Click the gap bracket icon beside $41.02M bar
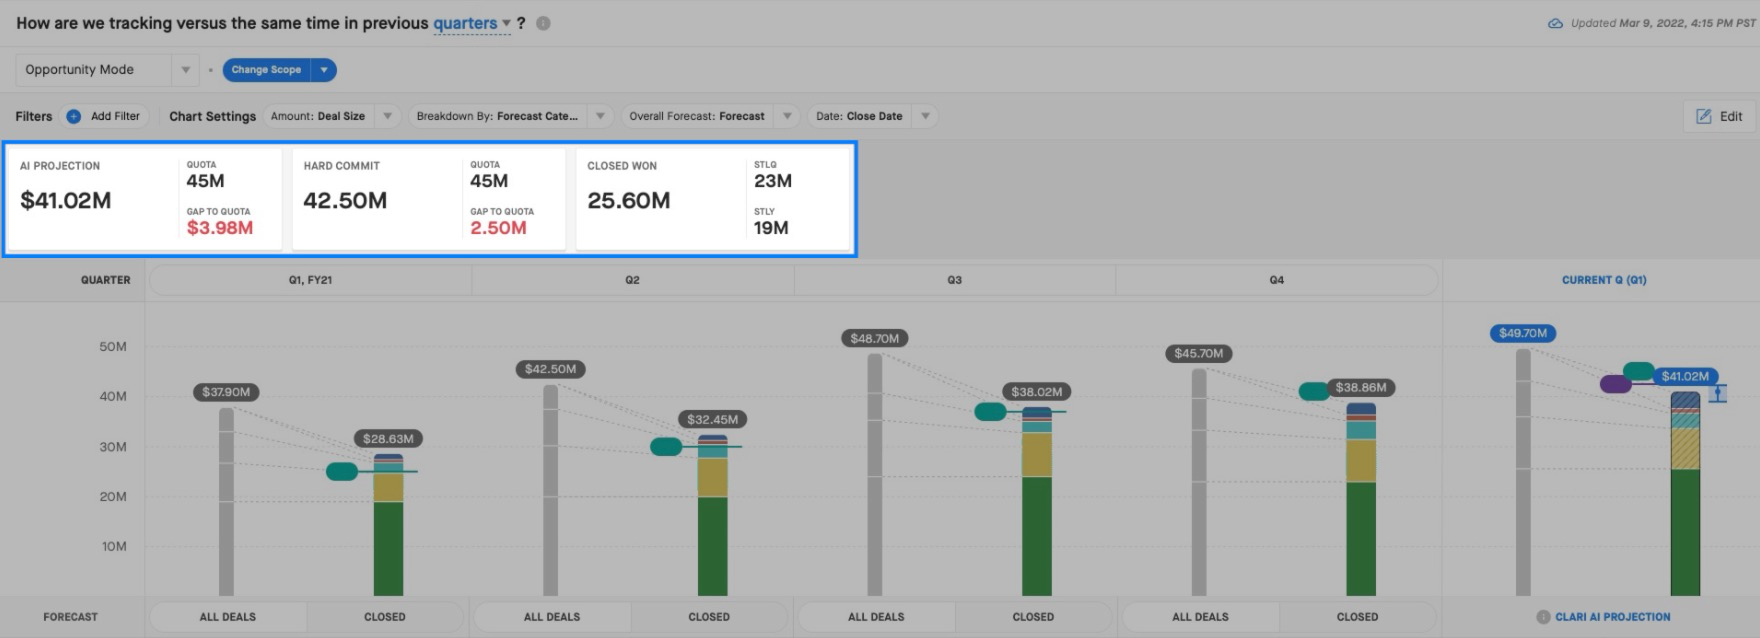1760x638 pixels. click(x=1717, y=393)
